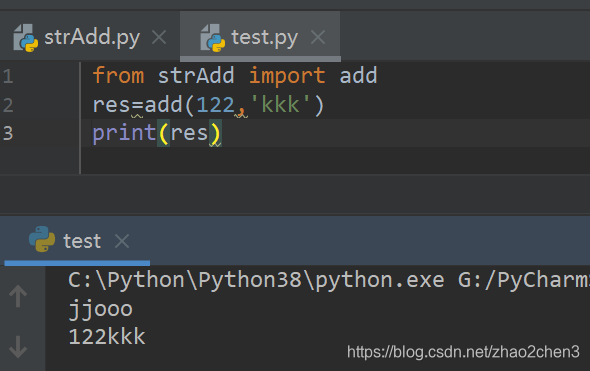Click the imported name 'add' on line 1
Screen dimensions: 590x371
(358, 75)
